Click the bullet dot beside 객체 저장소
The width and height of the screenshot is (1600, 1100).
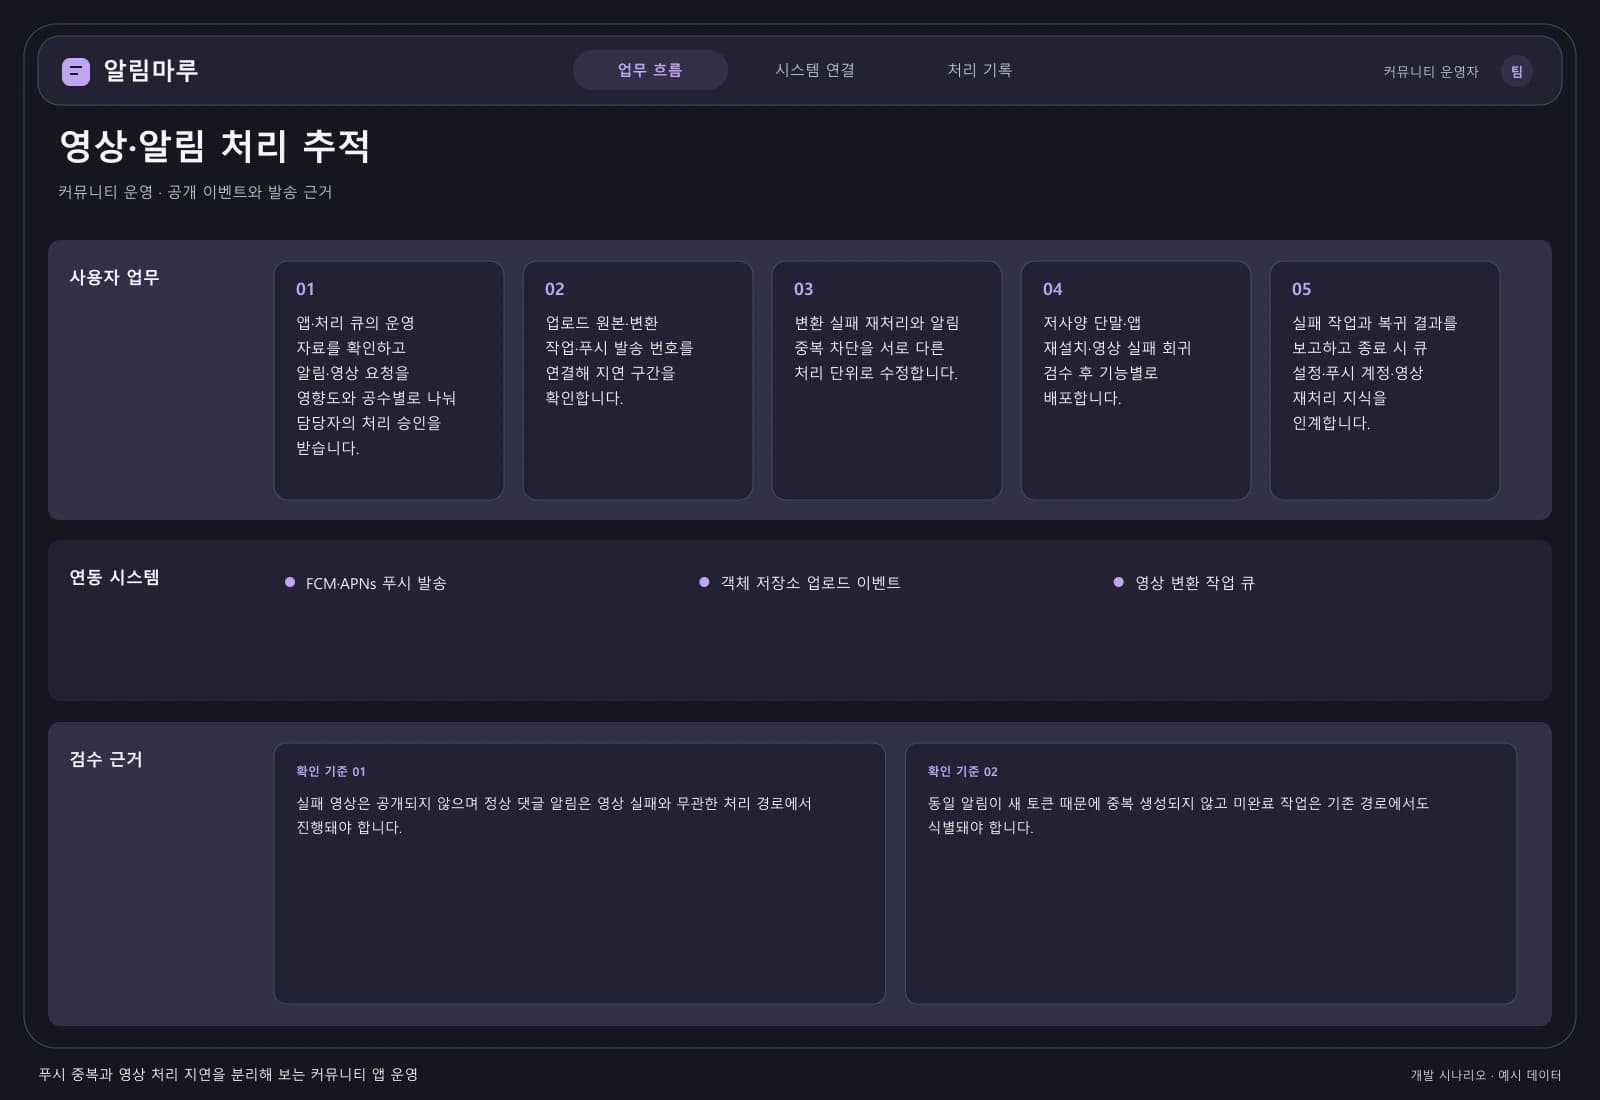(x=704, y=582)
